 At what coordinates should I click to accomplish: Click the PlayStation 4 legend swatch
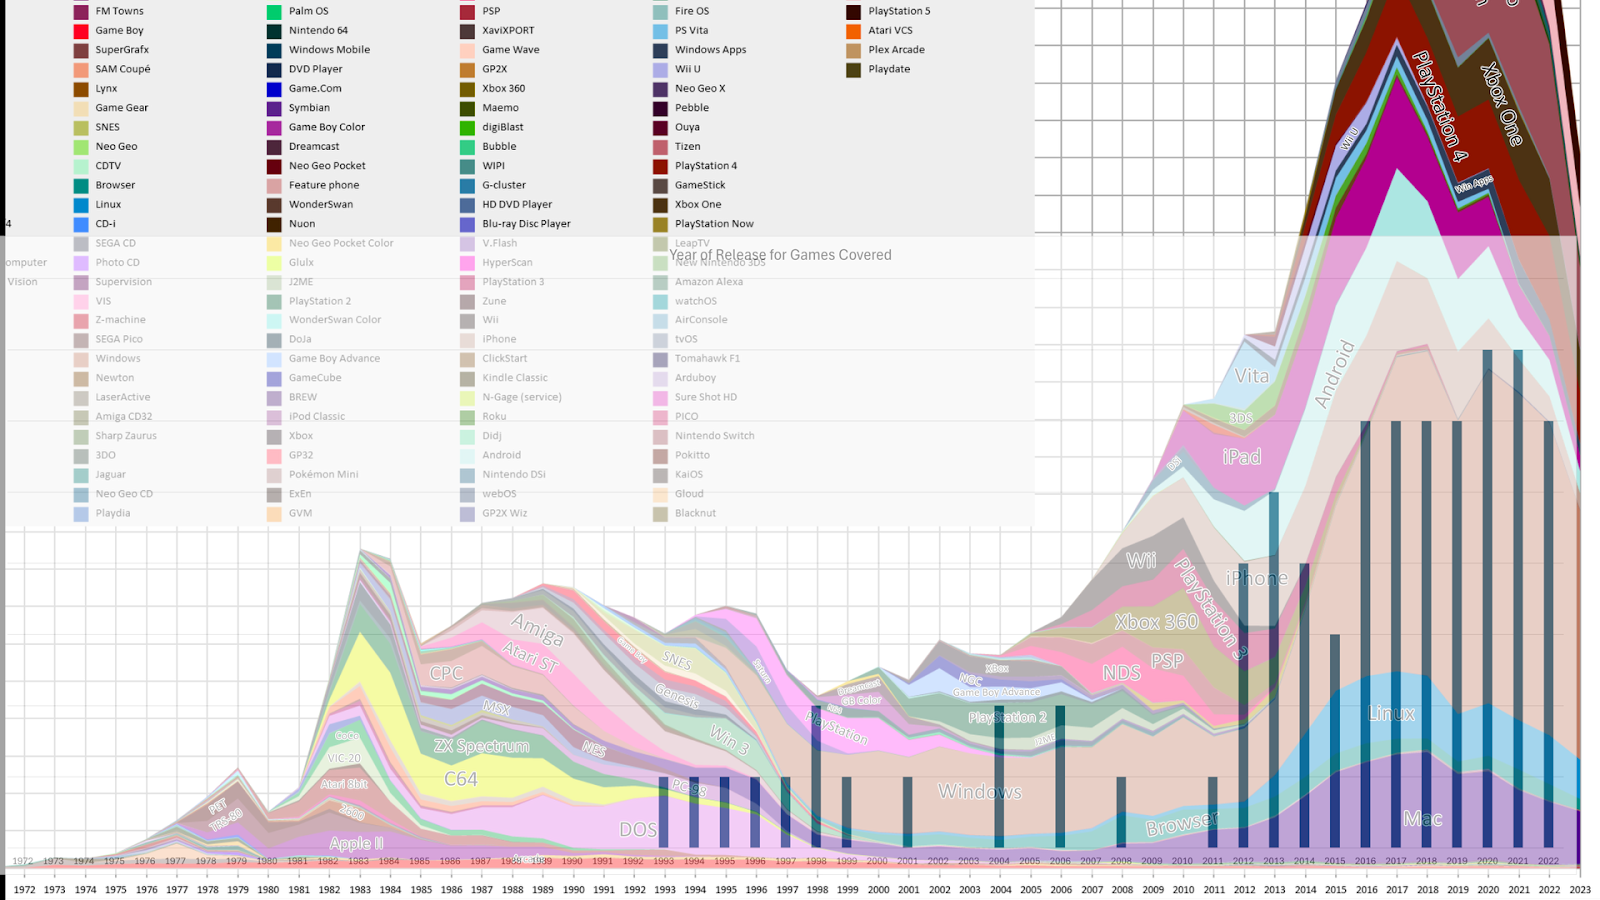click(x=660, y=166)
